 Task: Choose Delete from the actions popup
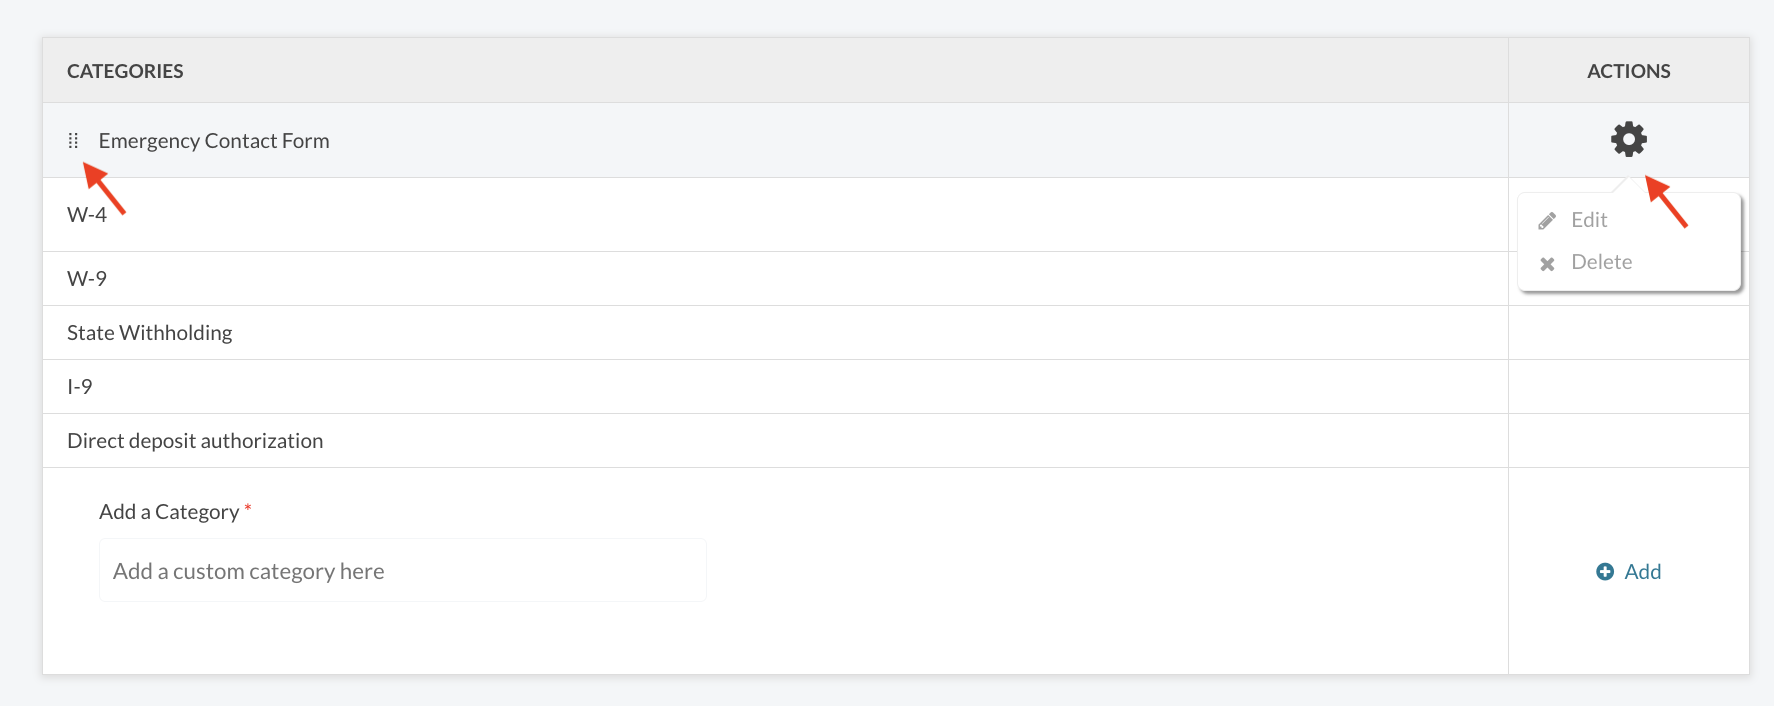[x=1601, y=262]
